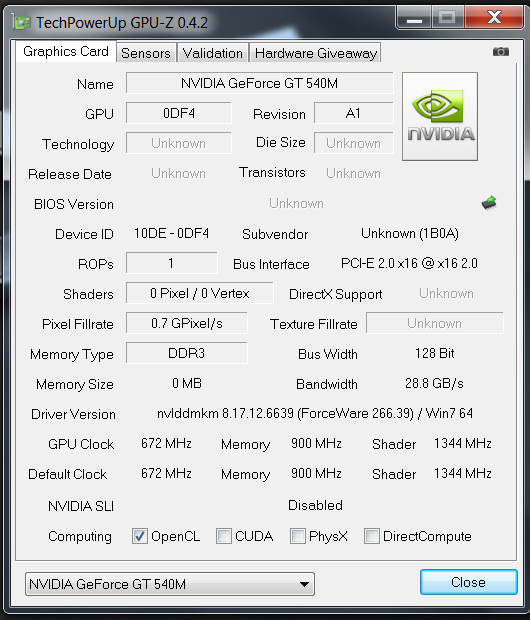Click the camera screenshot icon

500,52
